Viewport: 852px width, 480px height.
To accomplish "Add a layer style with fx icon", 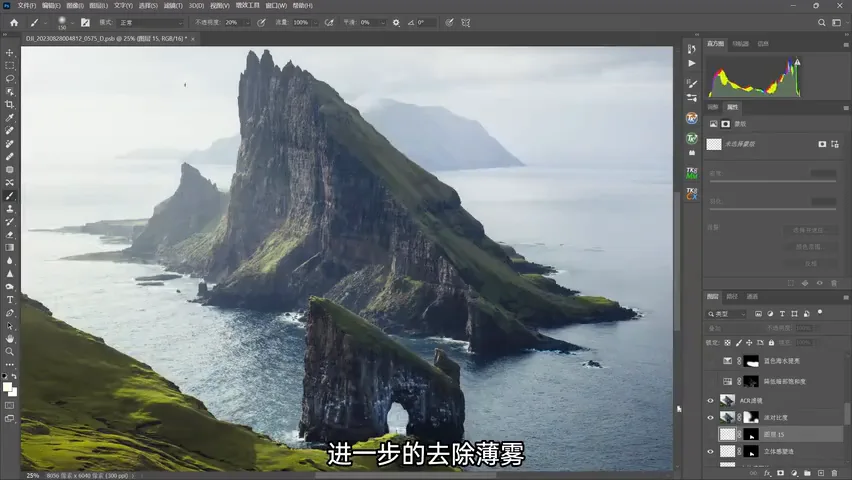I will tap(767, 473).
